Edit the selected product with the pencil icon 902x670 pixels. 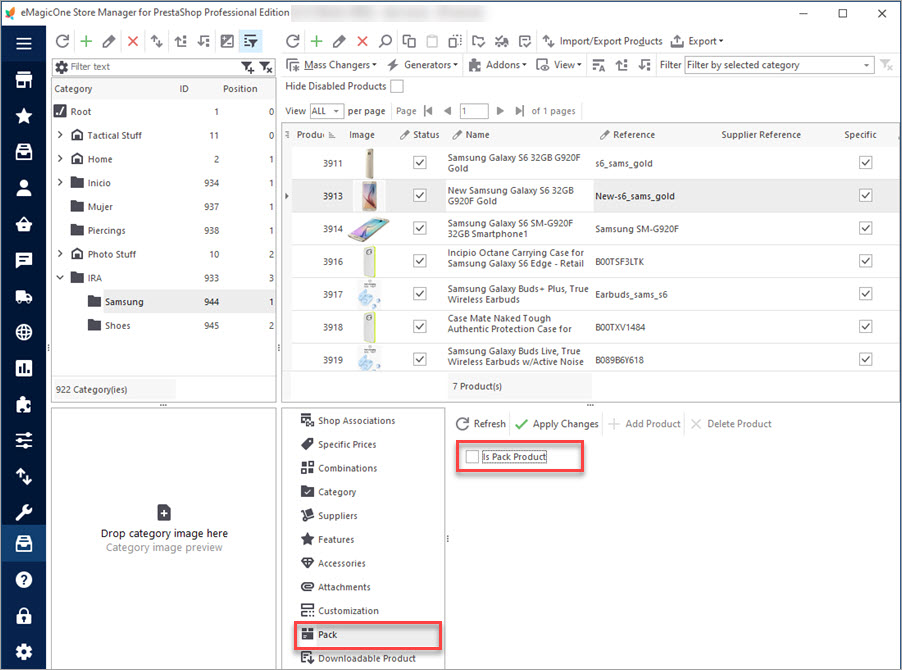tap(339, 41)
